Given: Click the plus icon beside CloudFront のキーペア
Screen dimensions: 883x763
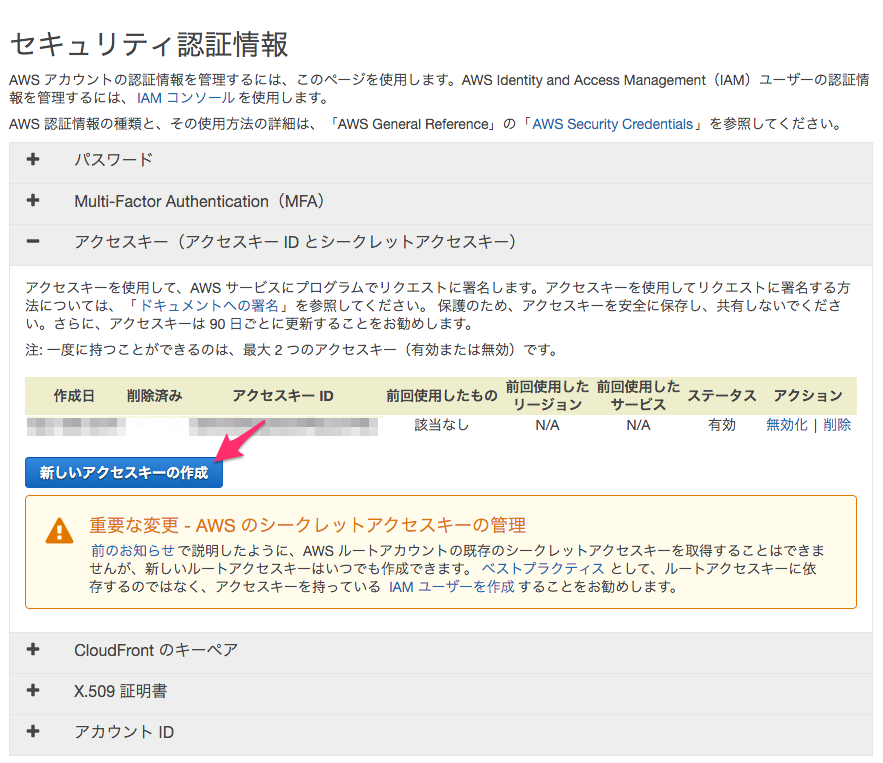Looking at the screenshot, I should pyautogui.click(x=33, y=649).
